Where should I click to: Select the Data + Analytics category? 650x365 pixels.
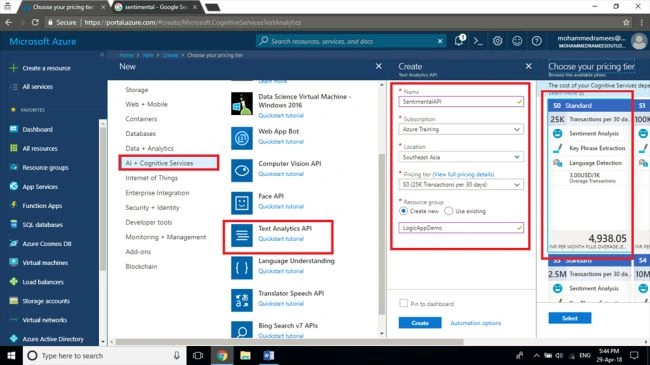click(149, 148)
